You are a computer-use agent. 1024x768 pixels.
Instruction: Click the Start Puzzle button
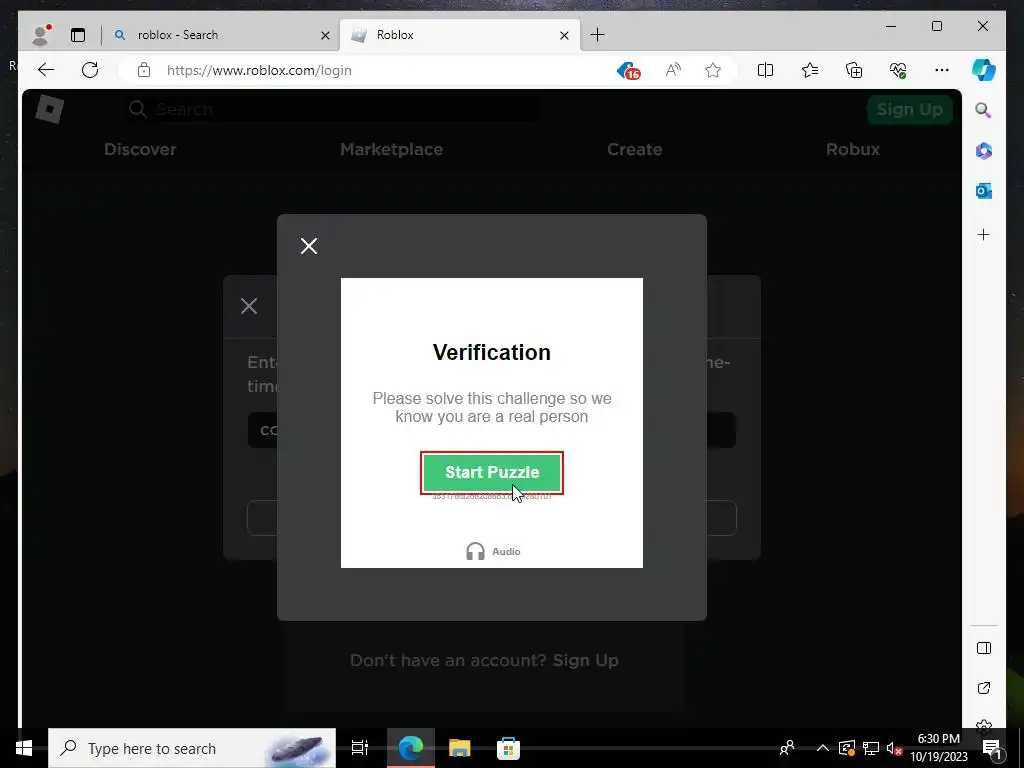pyautogui.click(x=492, y=473)
